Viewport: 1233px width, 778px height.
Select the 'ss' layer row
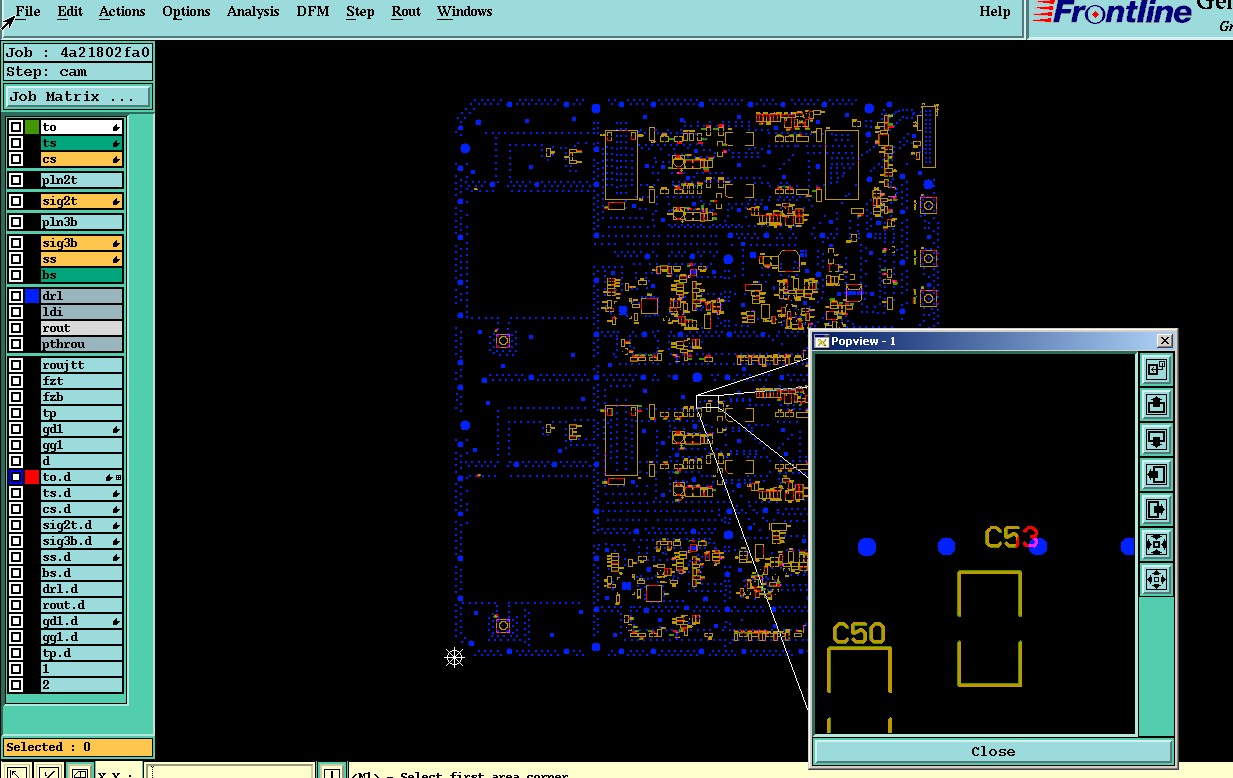(82, 259)
